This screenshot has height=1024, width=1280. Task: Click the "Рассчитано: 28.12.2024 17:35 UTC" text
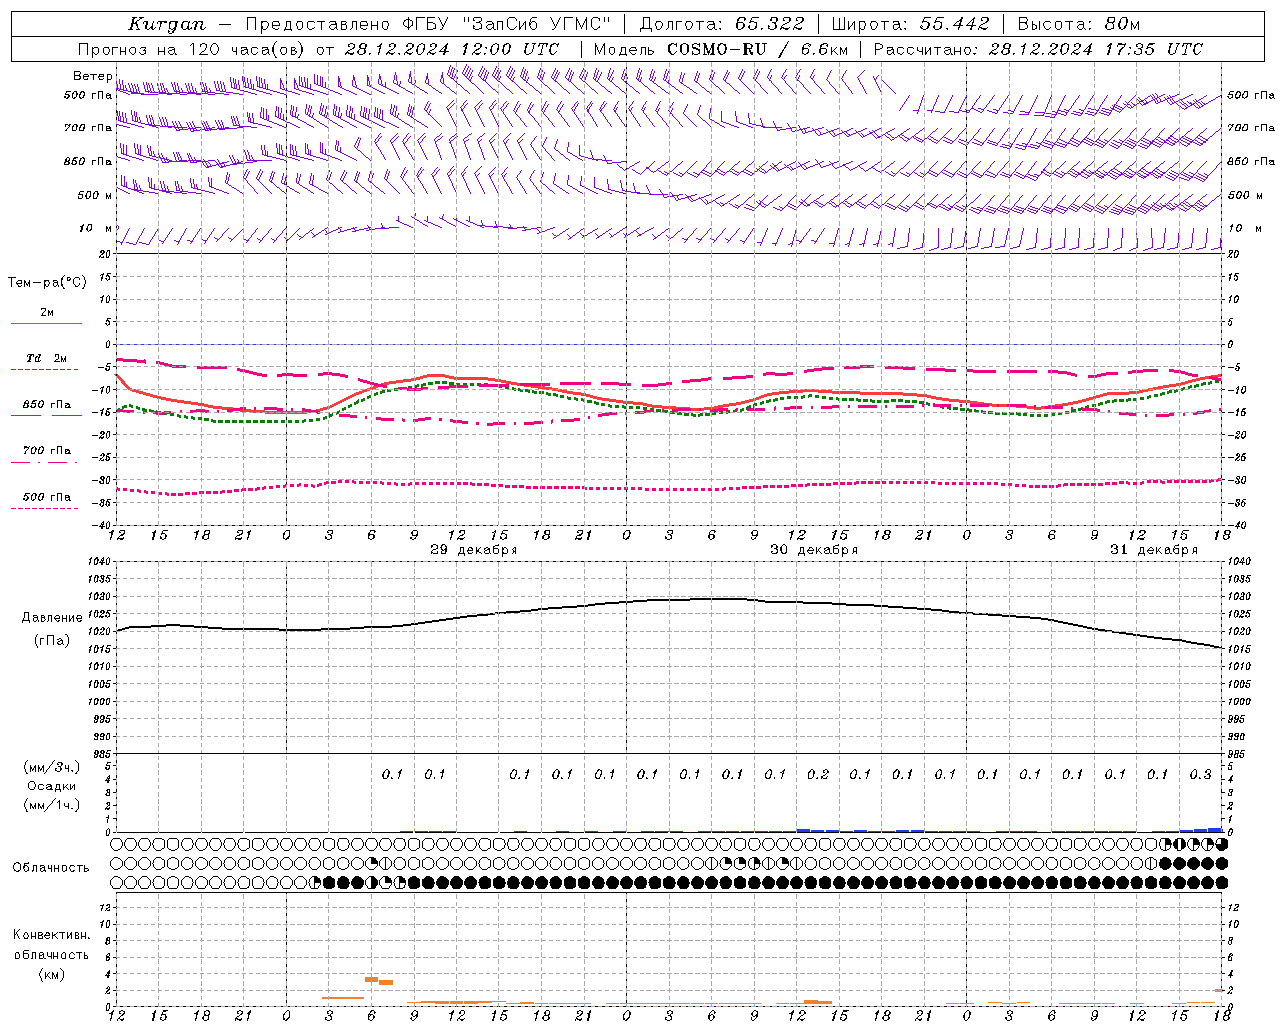(x=1039, y=49)
